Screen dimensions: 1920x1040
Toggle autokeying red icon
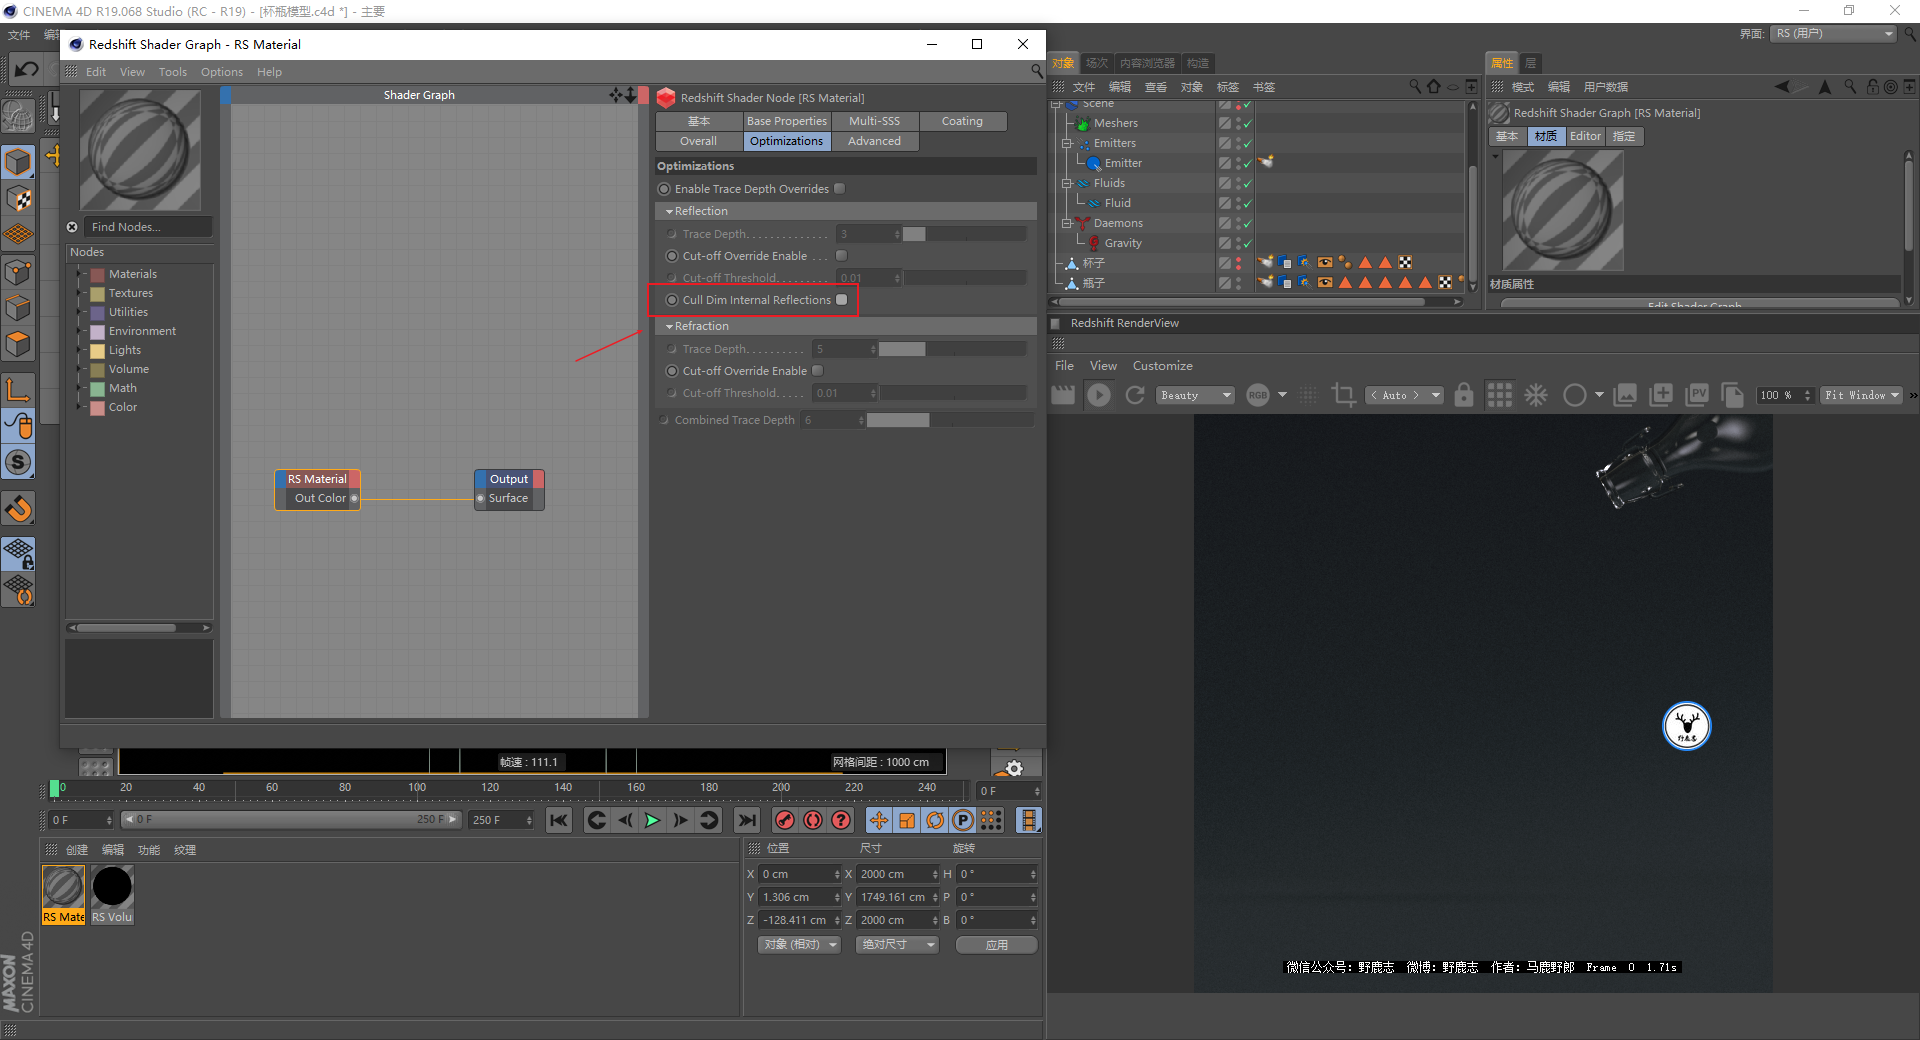[813, 820]
